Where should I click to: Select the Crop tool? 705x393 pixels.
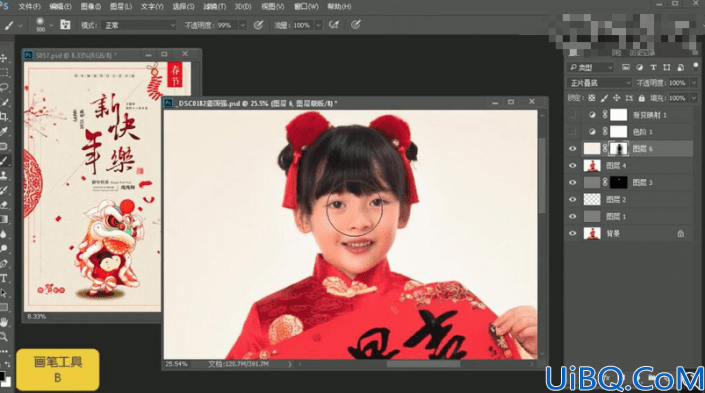tap(4, 116)
